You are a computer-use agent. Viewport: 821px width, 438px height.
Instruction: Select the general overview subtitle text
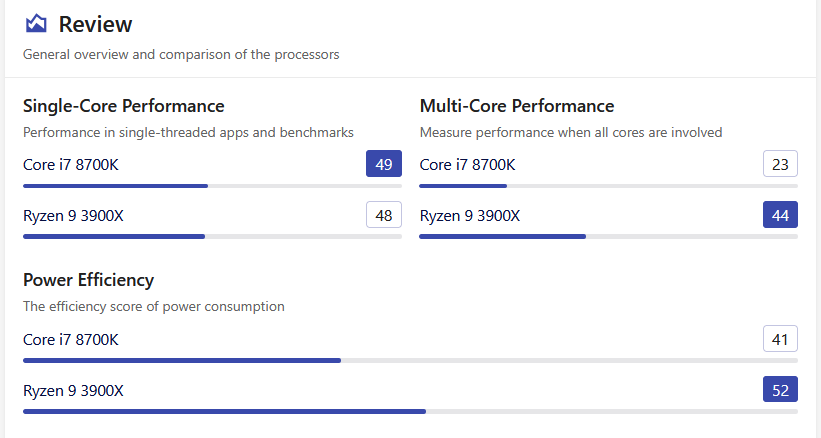pos(181,54)
